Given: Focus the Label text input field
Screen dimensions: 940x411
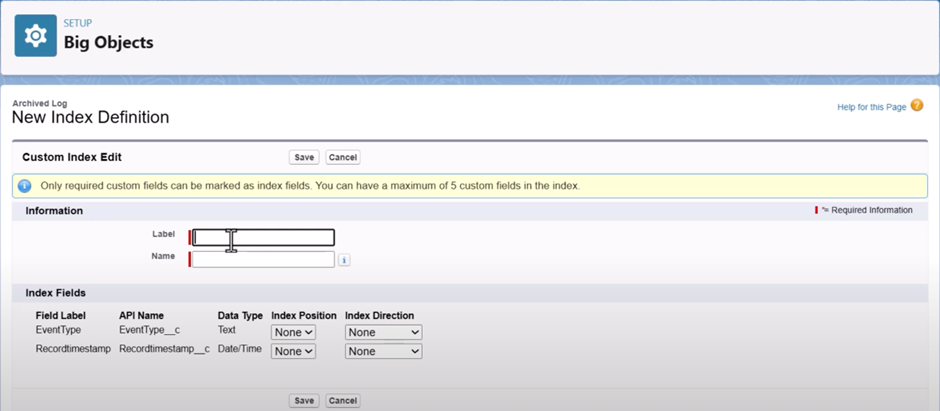Looking at the screenshot, I should click(263, 237).
